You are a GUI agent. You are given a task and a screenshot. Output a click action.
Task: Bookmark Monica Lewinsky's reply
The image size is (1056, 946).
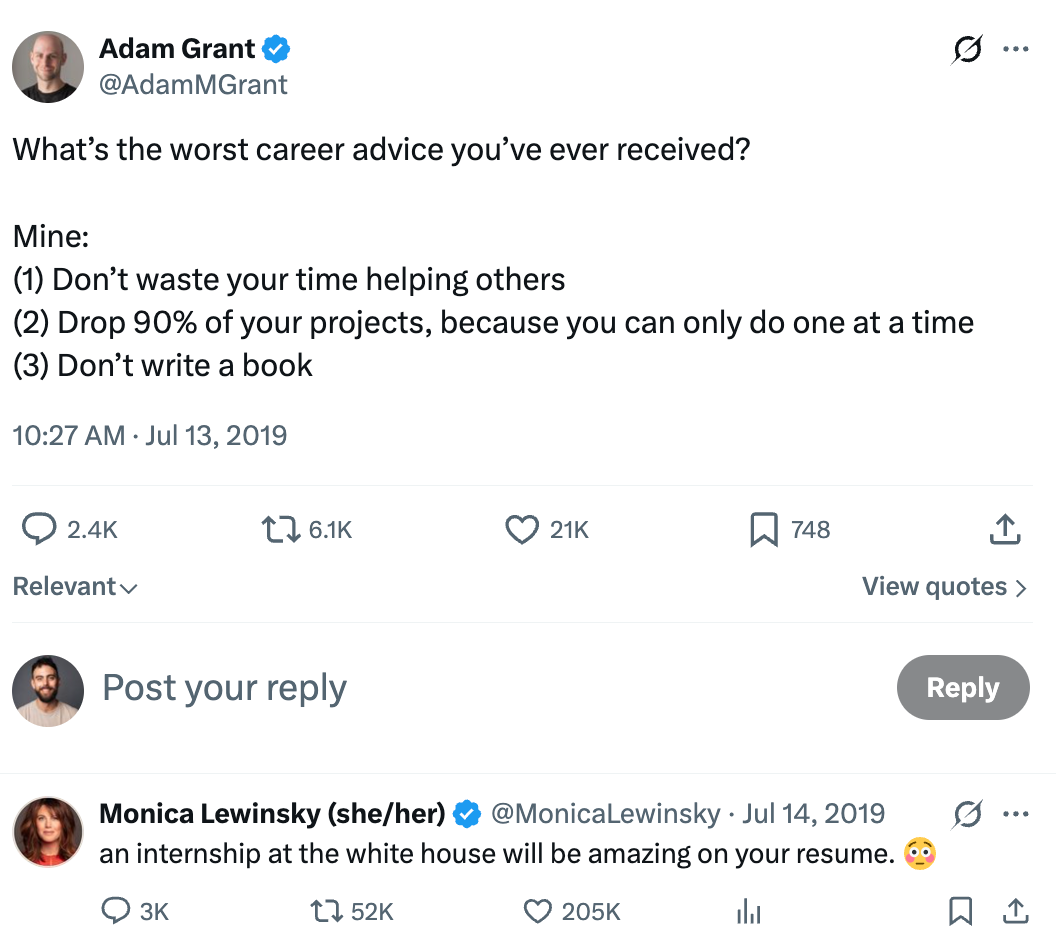coord(961,911)
